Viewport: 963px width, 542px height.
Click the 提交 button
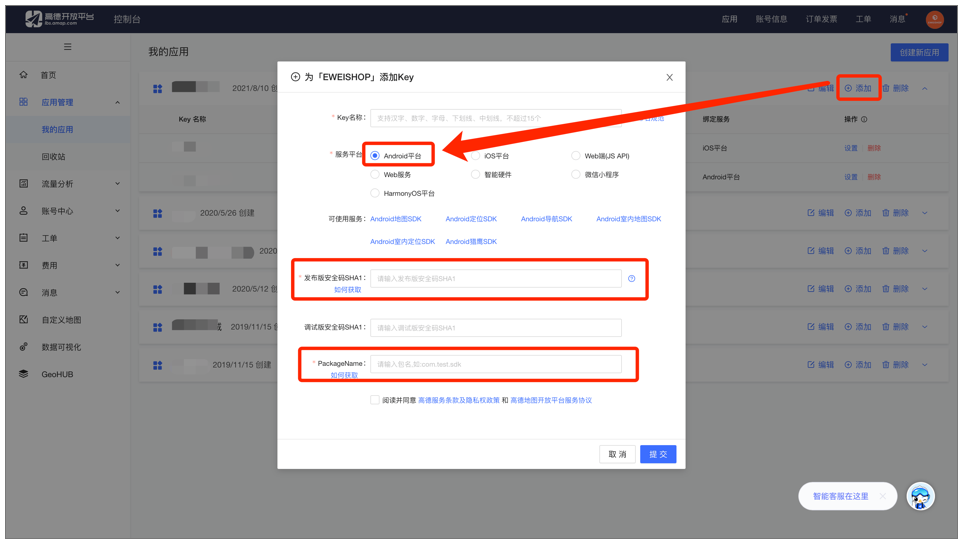coord(658,454)
